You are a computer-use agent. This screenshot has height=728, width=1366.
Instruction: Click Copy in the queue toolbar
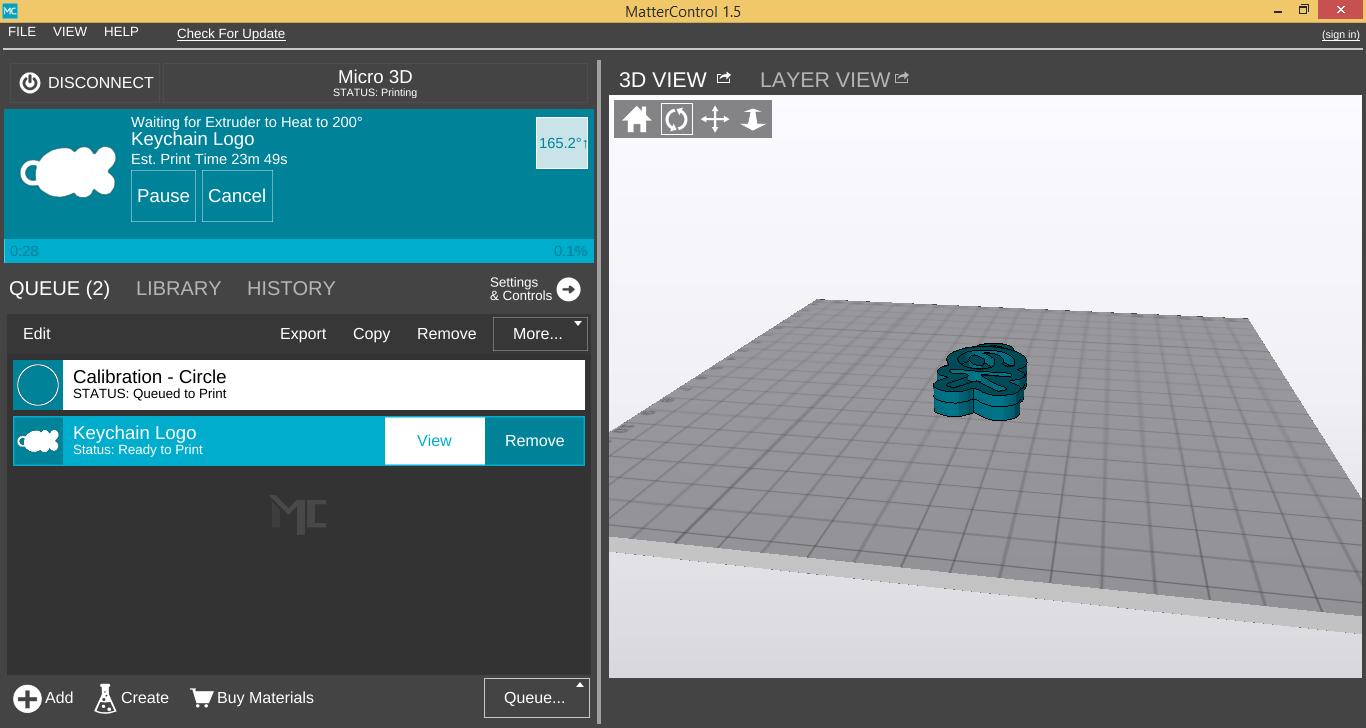click(371, 334)
